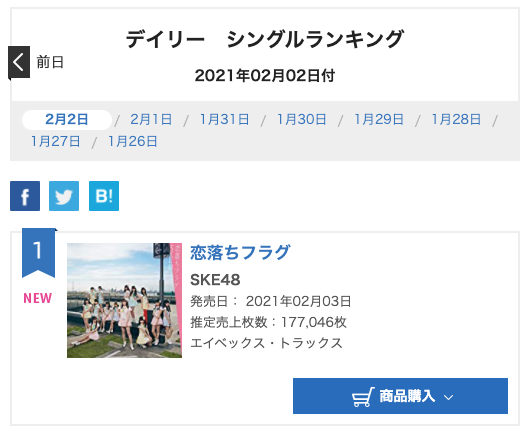Click the SKE48 artist name
Viewport: 527px width, 430px height.
pos(215,280)
